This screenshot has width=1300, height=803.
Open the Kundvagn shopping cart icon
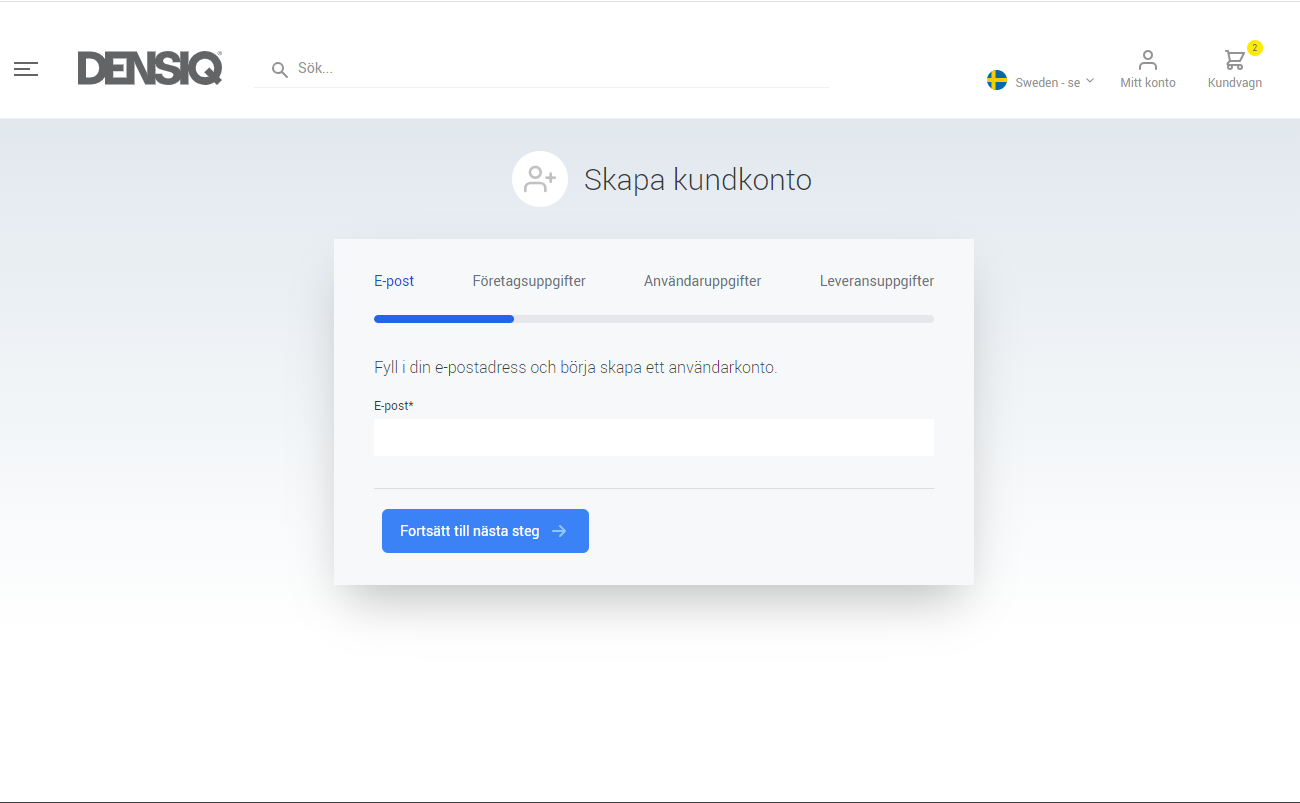1234,61
